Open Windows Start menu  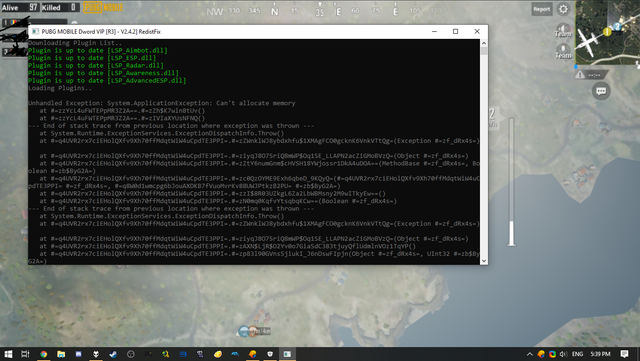click(8, 354)
